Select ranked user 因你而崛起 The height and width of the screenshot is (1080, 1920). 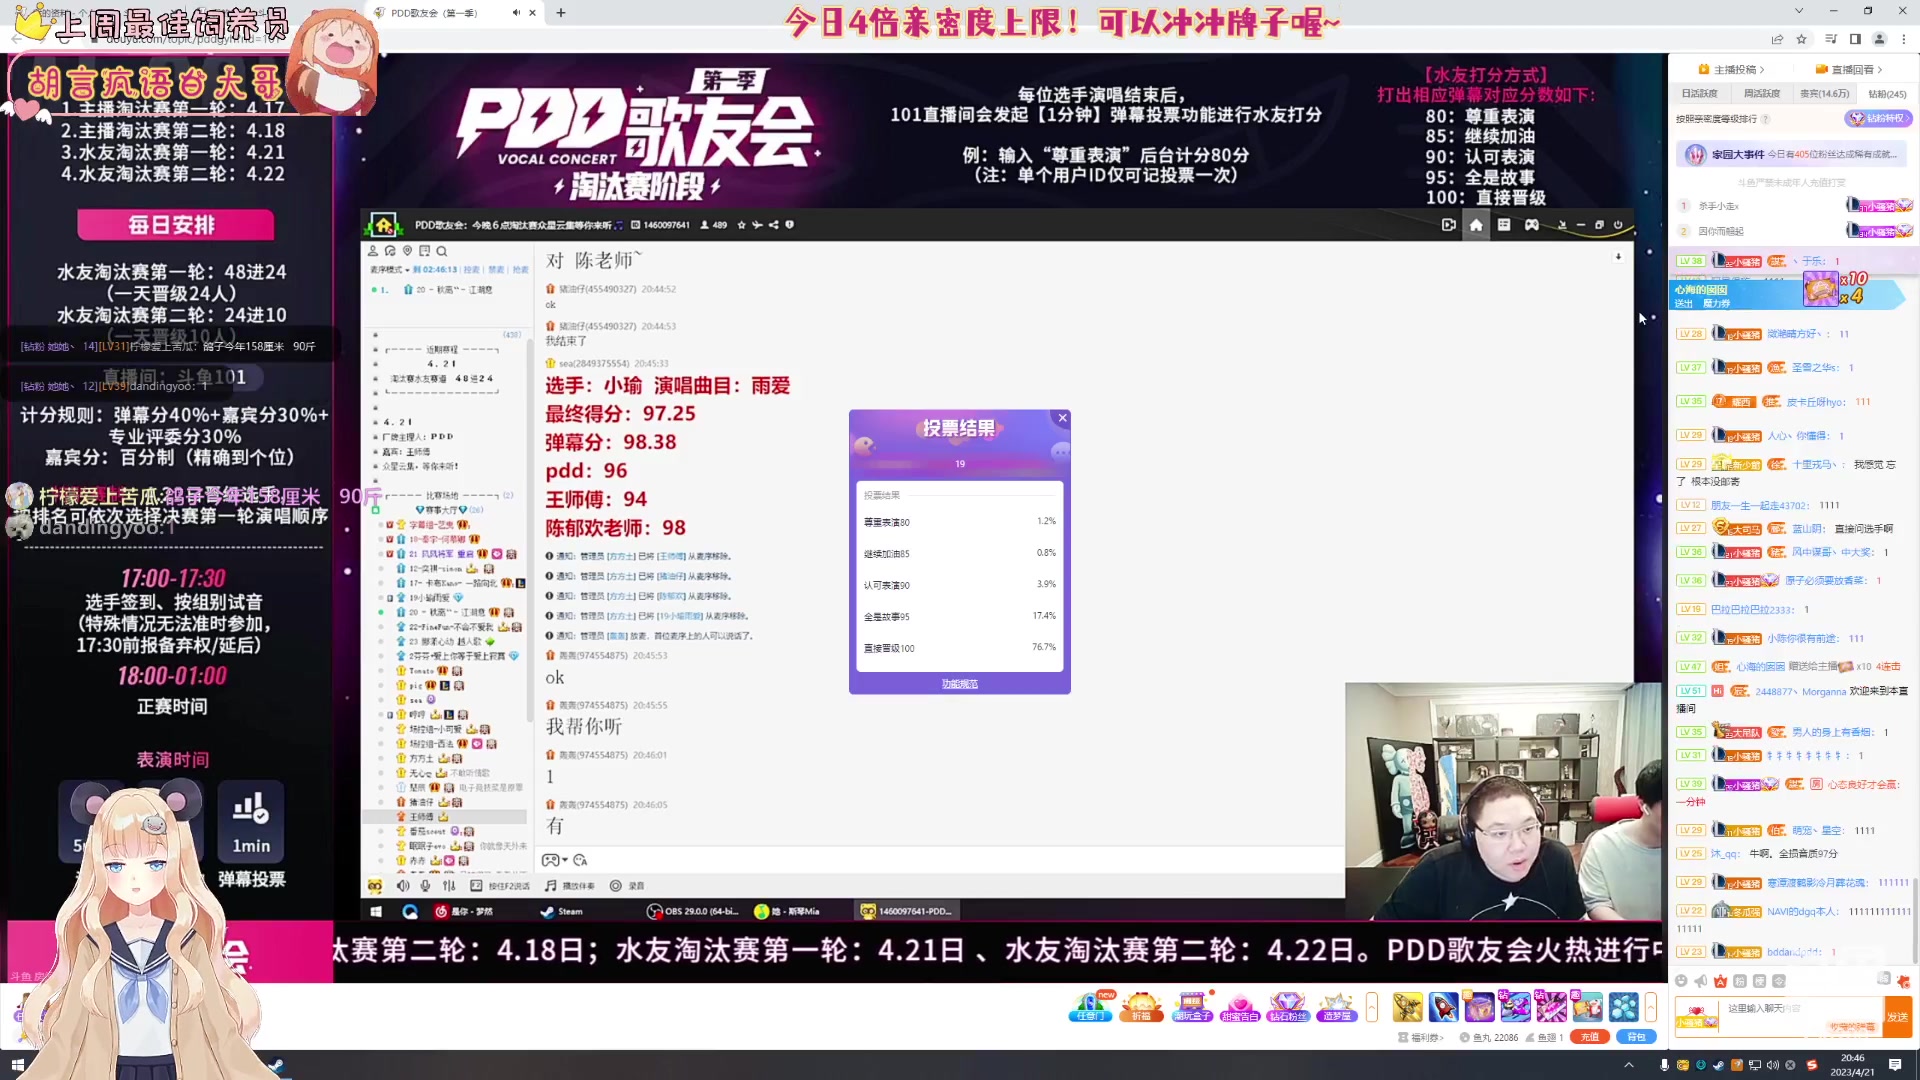[1720, 231]
